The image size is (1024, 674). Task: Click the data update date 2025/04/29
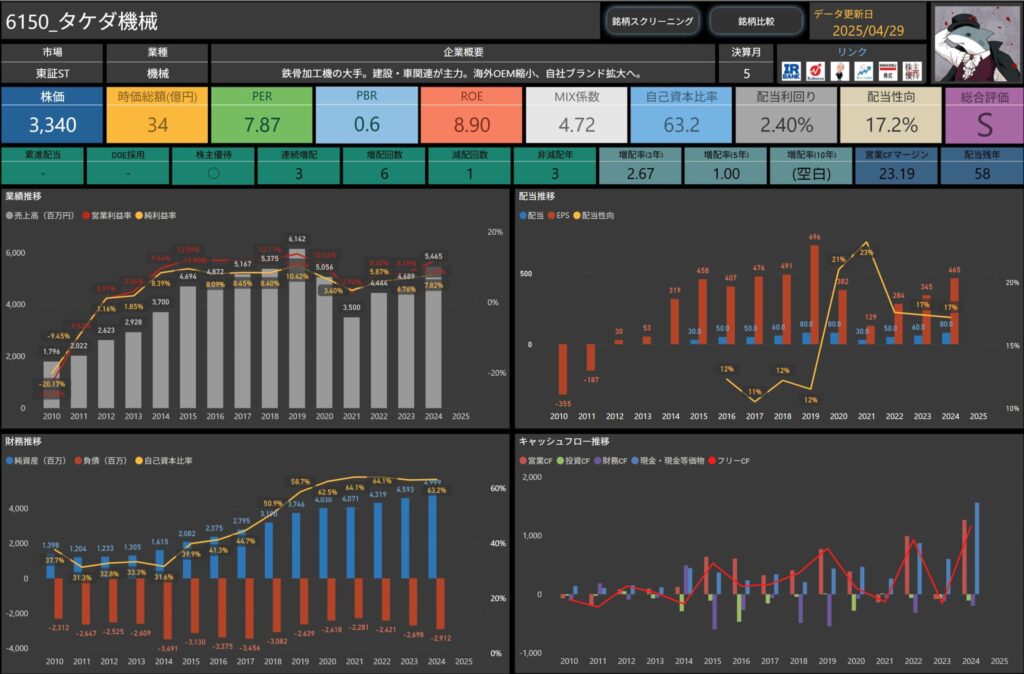868,31
